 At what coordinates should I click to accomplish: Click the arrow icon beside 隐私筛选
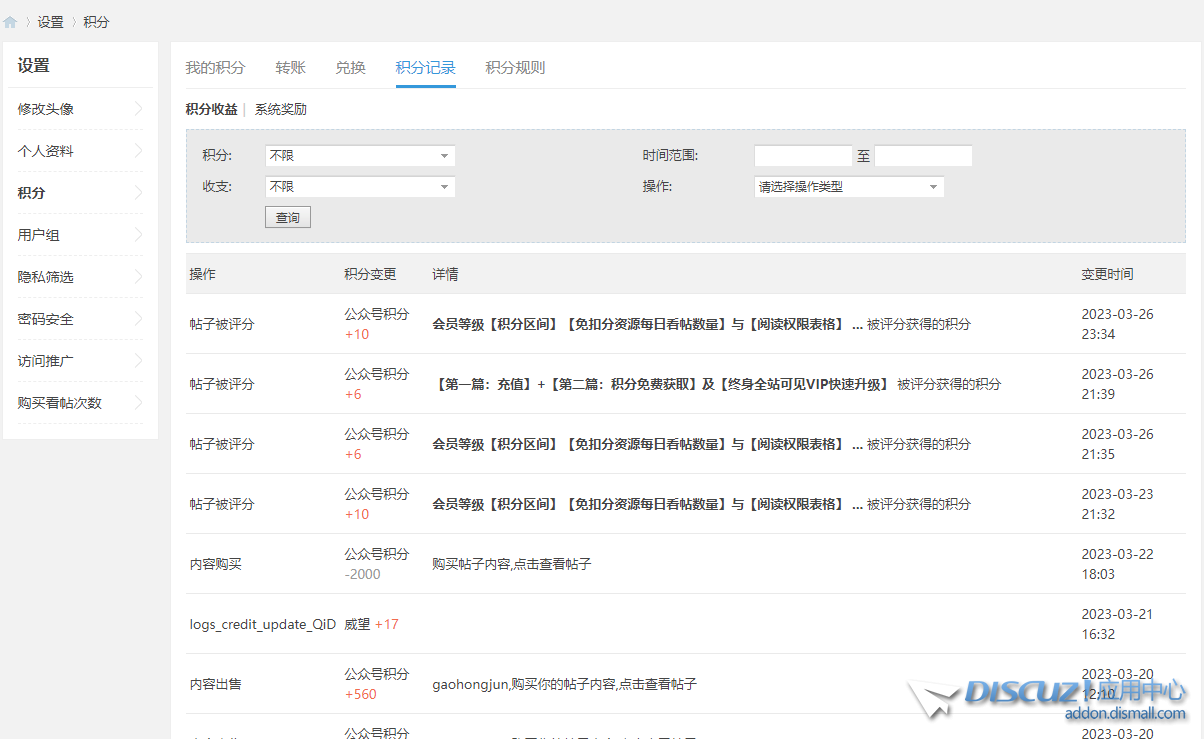(x=138, y=277)
